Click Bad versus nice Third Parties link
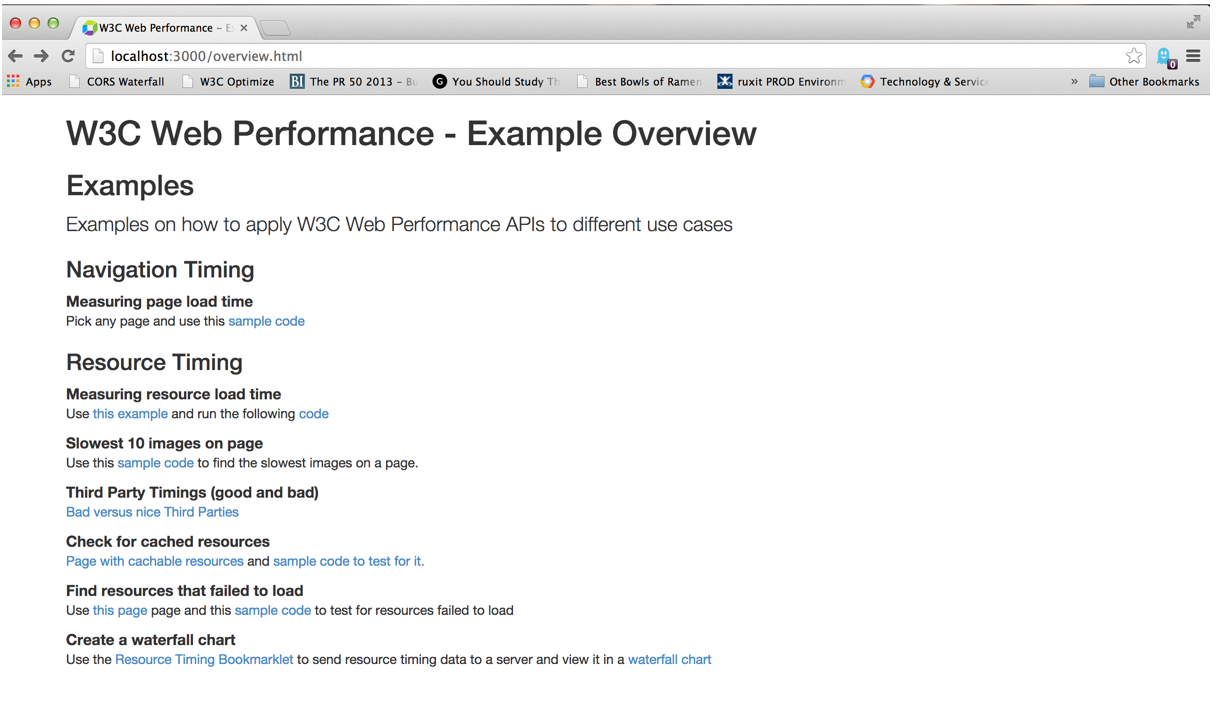The height and width of the screenshot is (708, 1216). [x=152, y=511]
